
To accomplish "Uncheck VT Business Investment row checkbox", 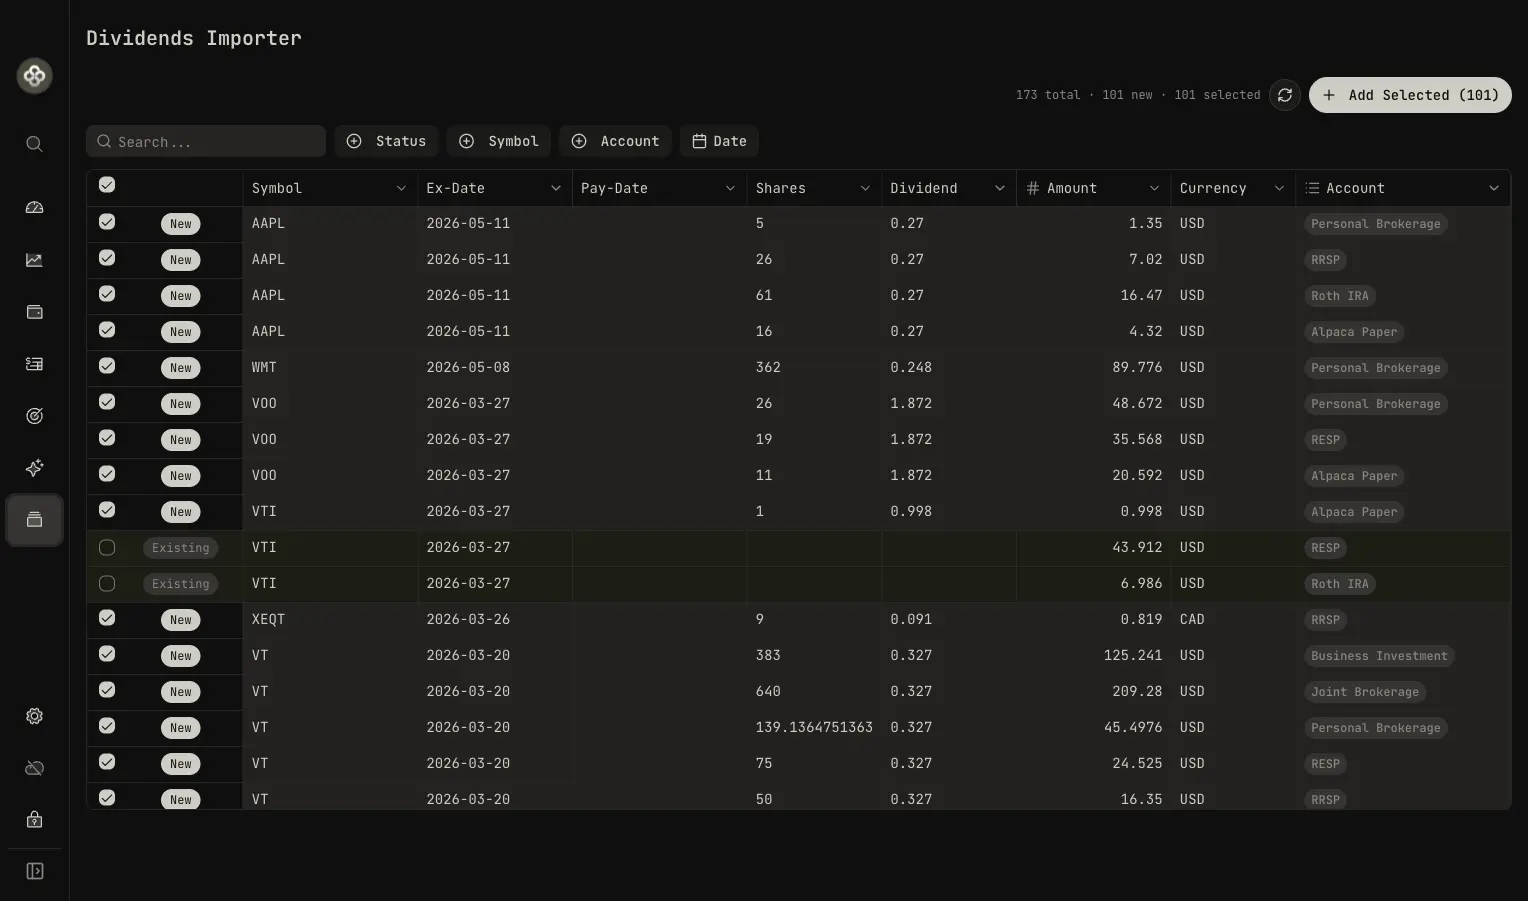I will (107, 654).
